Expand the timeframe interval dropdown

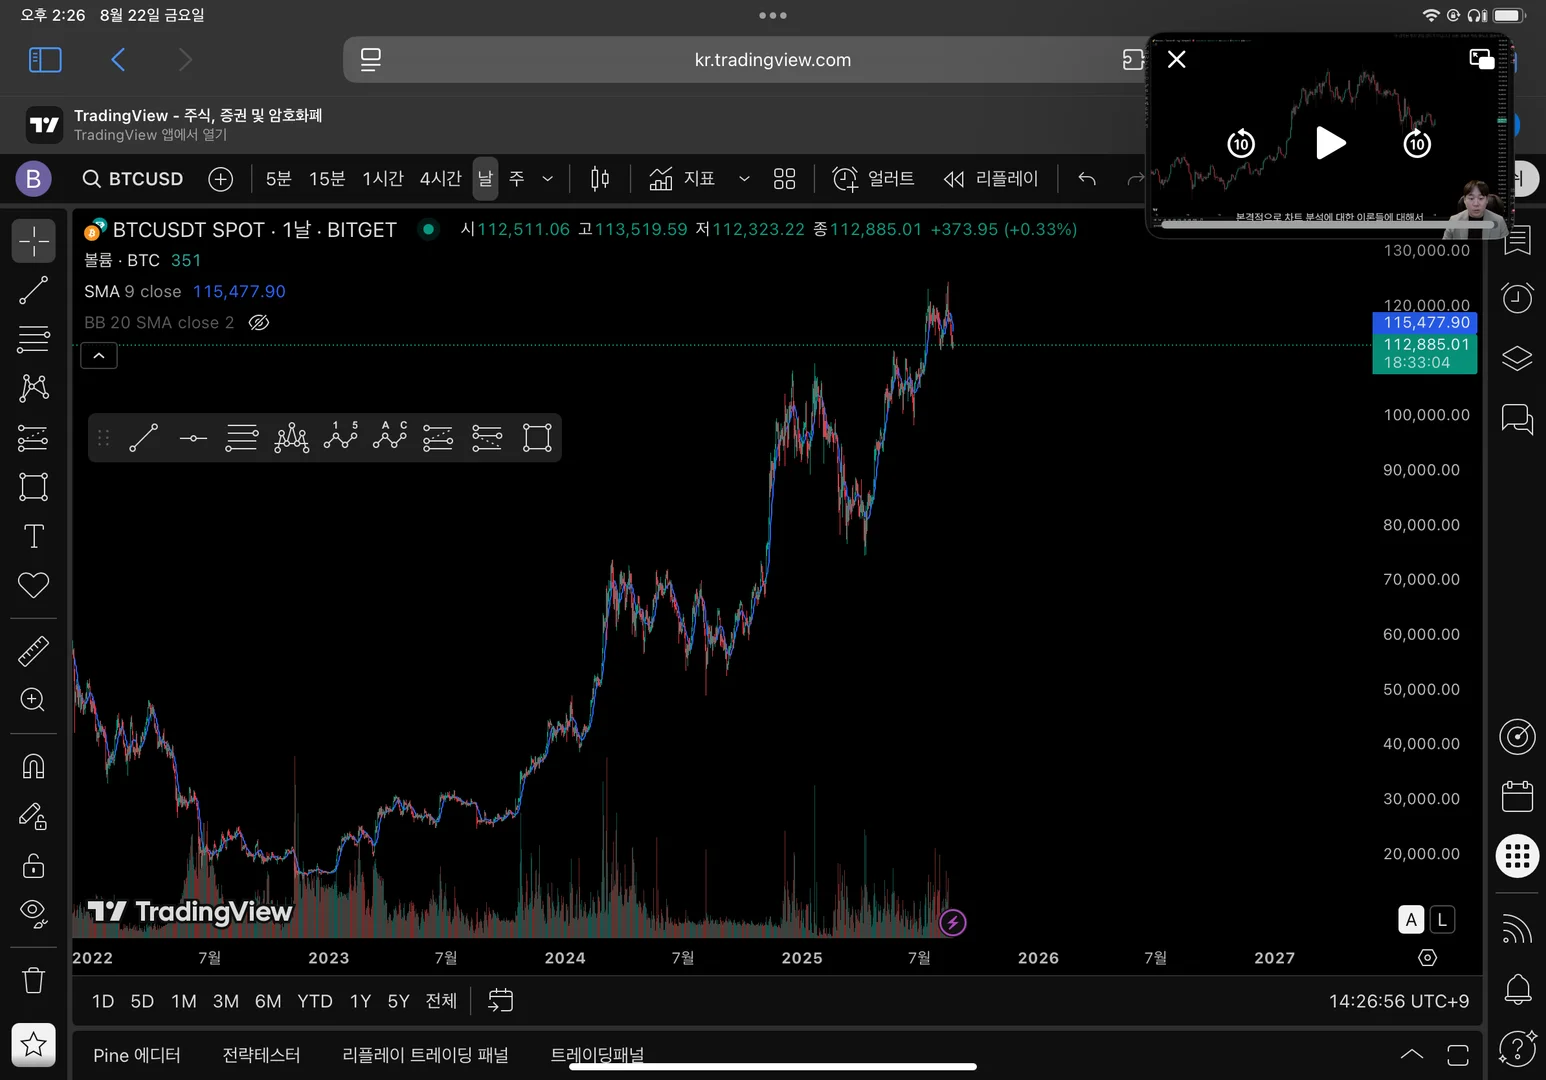point(548,179)
